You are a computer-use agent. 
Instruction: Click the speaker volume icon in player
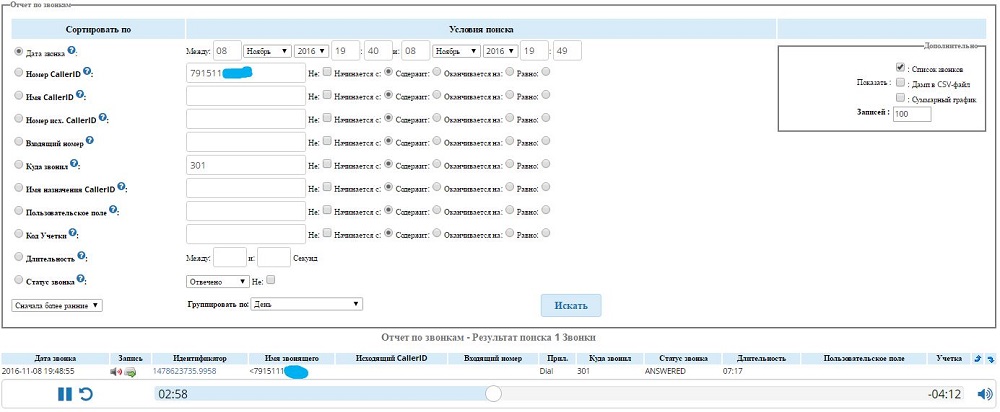point(983,394)
